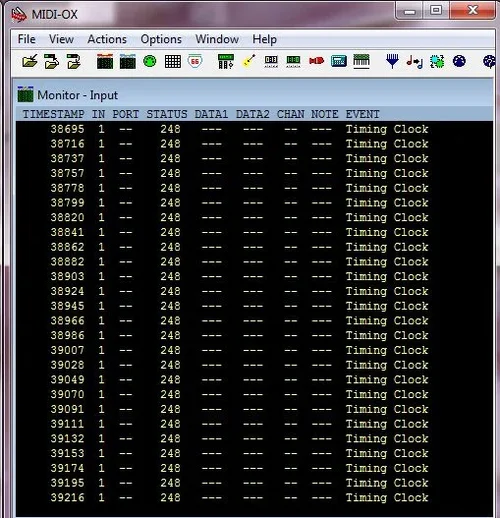500x518 pixels.
Task: Click the green round MIDI port icon
Action: pyautogui.click(x=149, y=61)
